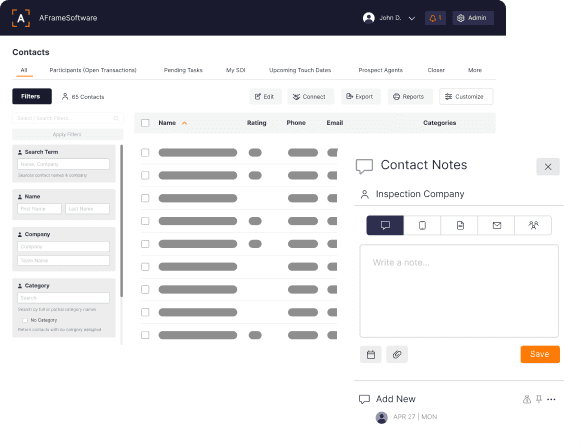This screenshot has height=448, width=585.
Task: Check the select-all checkbox beside Name
Action: tap(145, 123)
